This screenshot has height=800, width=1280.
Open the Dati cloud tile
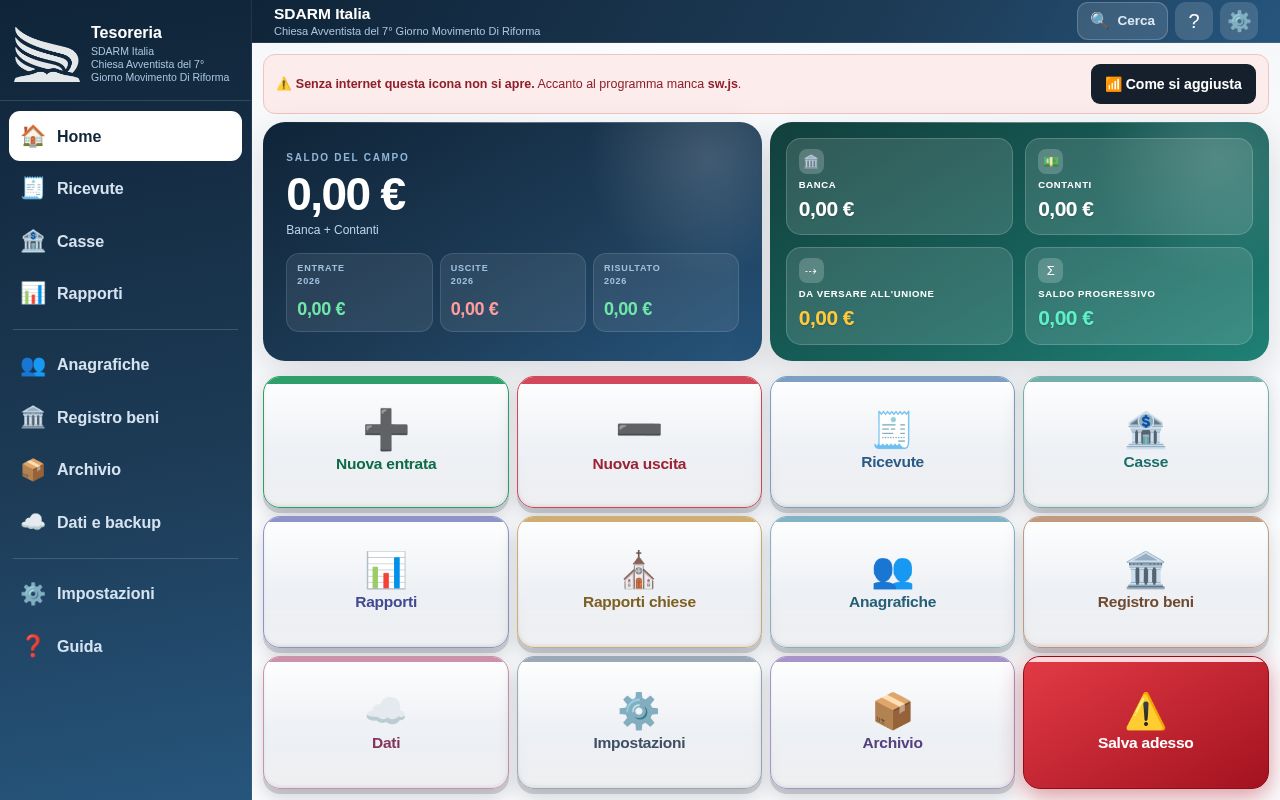pos(386,722)
